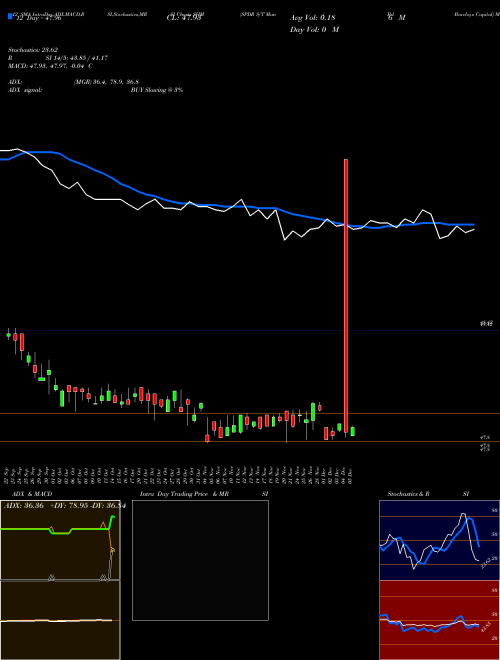The image size is (500, 660).
Task: Click the 'Avg Vol: 0.18' value
Action: tap(313, 18)
